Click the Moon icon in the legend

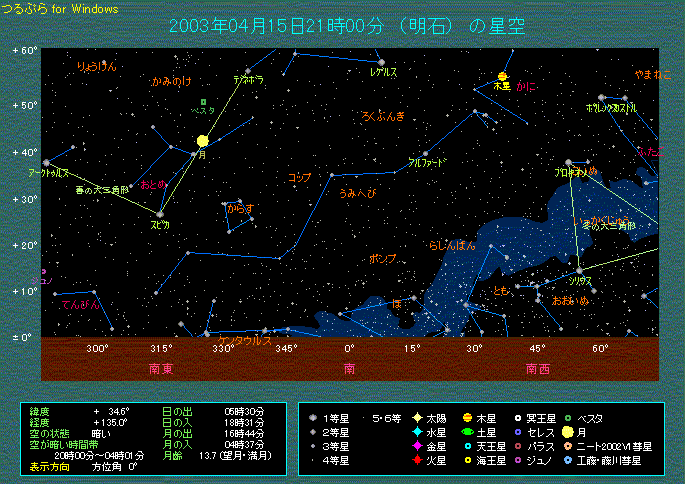[x=567, y=432]
